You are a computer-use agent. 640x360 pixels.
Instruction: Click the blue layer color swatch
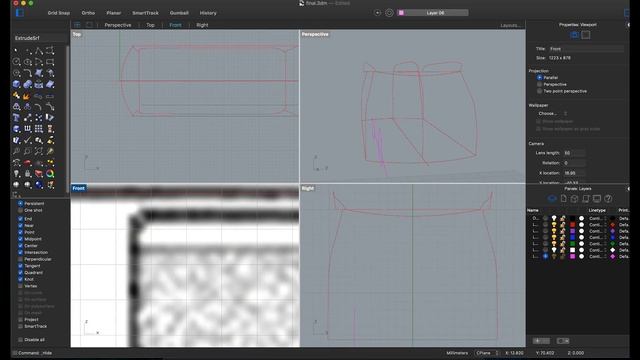coord(572,237)
